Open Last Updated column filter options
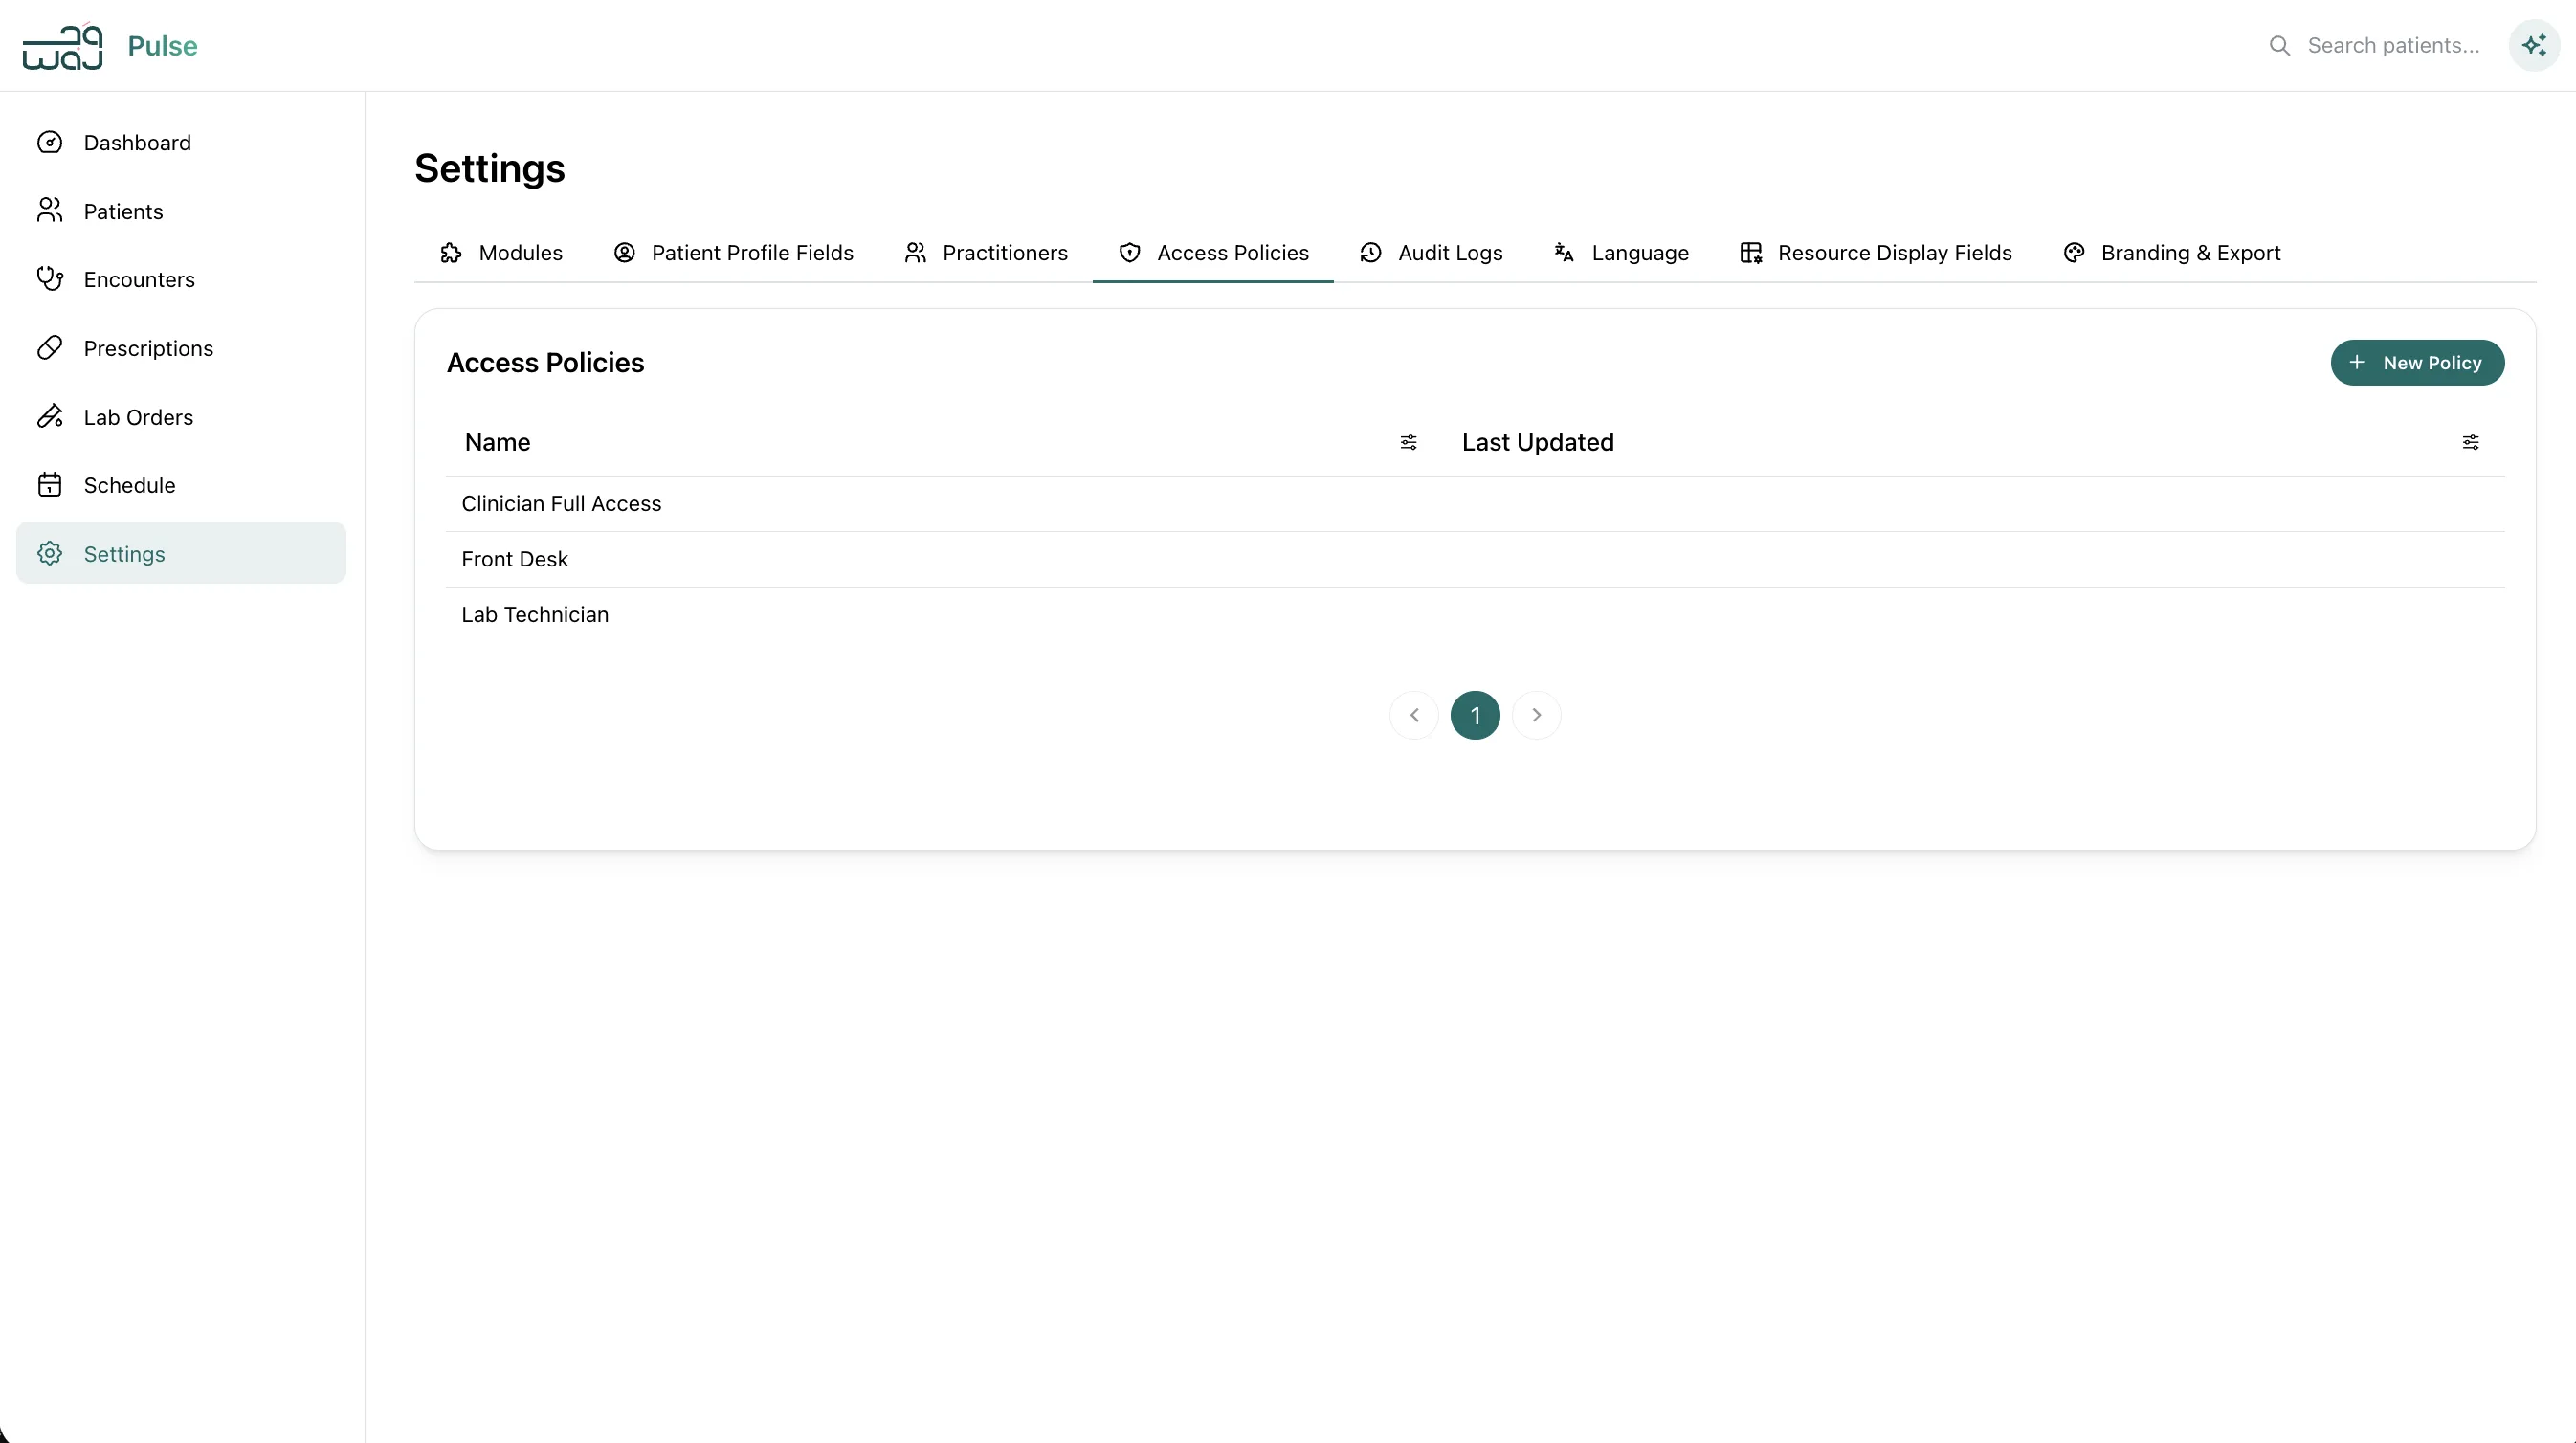 click(2470, 442)
